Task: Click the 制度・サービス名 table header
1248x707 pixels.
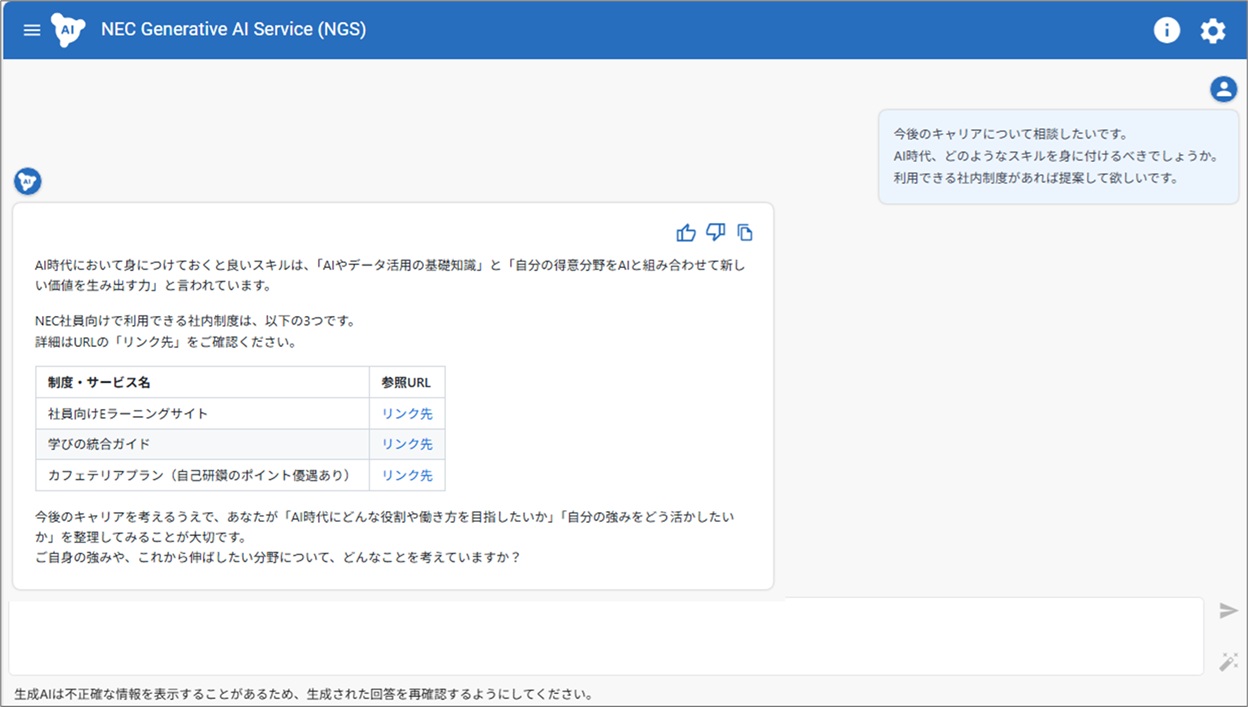Action: [x=99, y=383]
